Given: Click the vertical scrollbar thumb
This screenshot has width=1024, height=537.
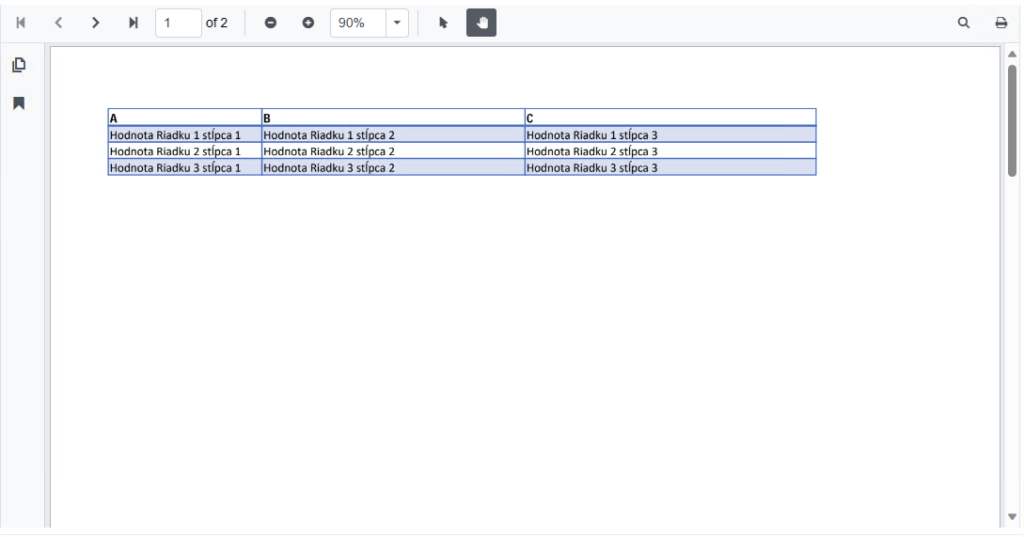Looking at the screenshot, I should pyautogui.click(x=1012, y=120).
